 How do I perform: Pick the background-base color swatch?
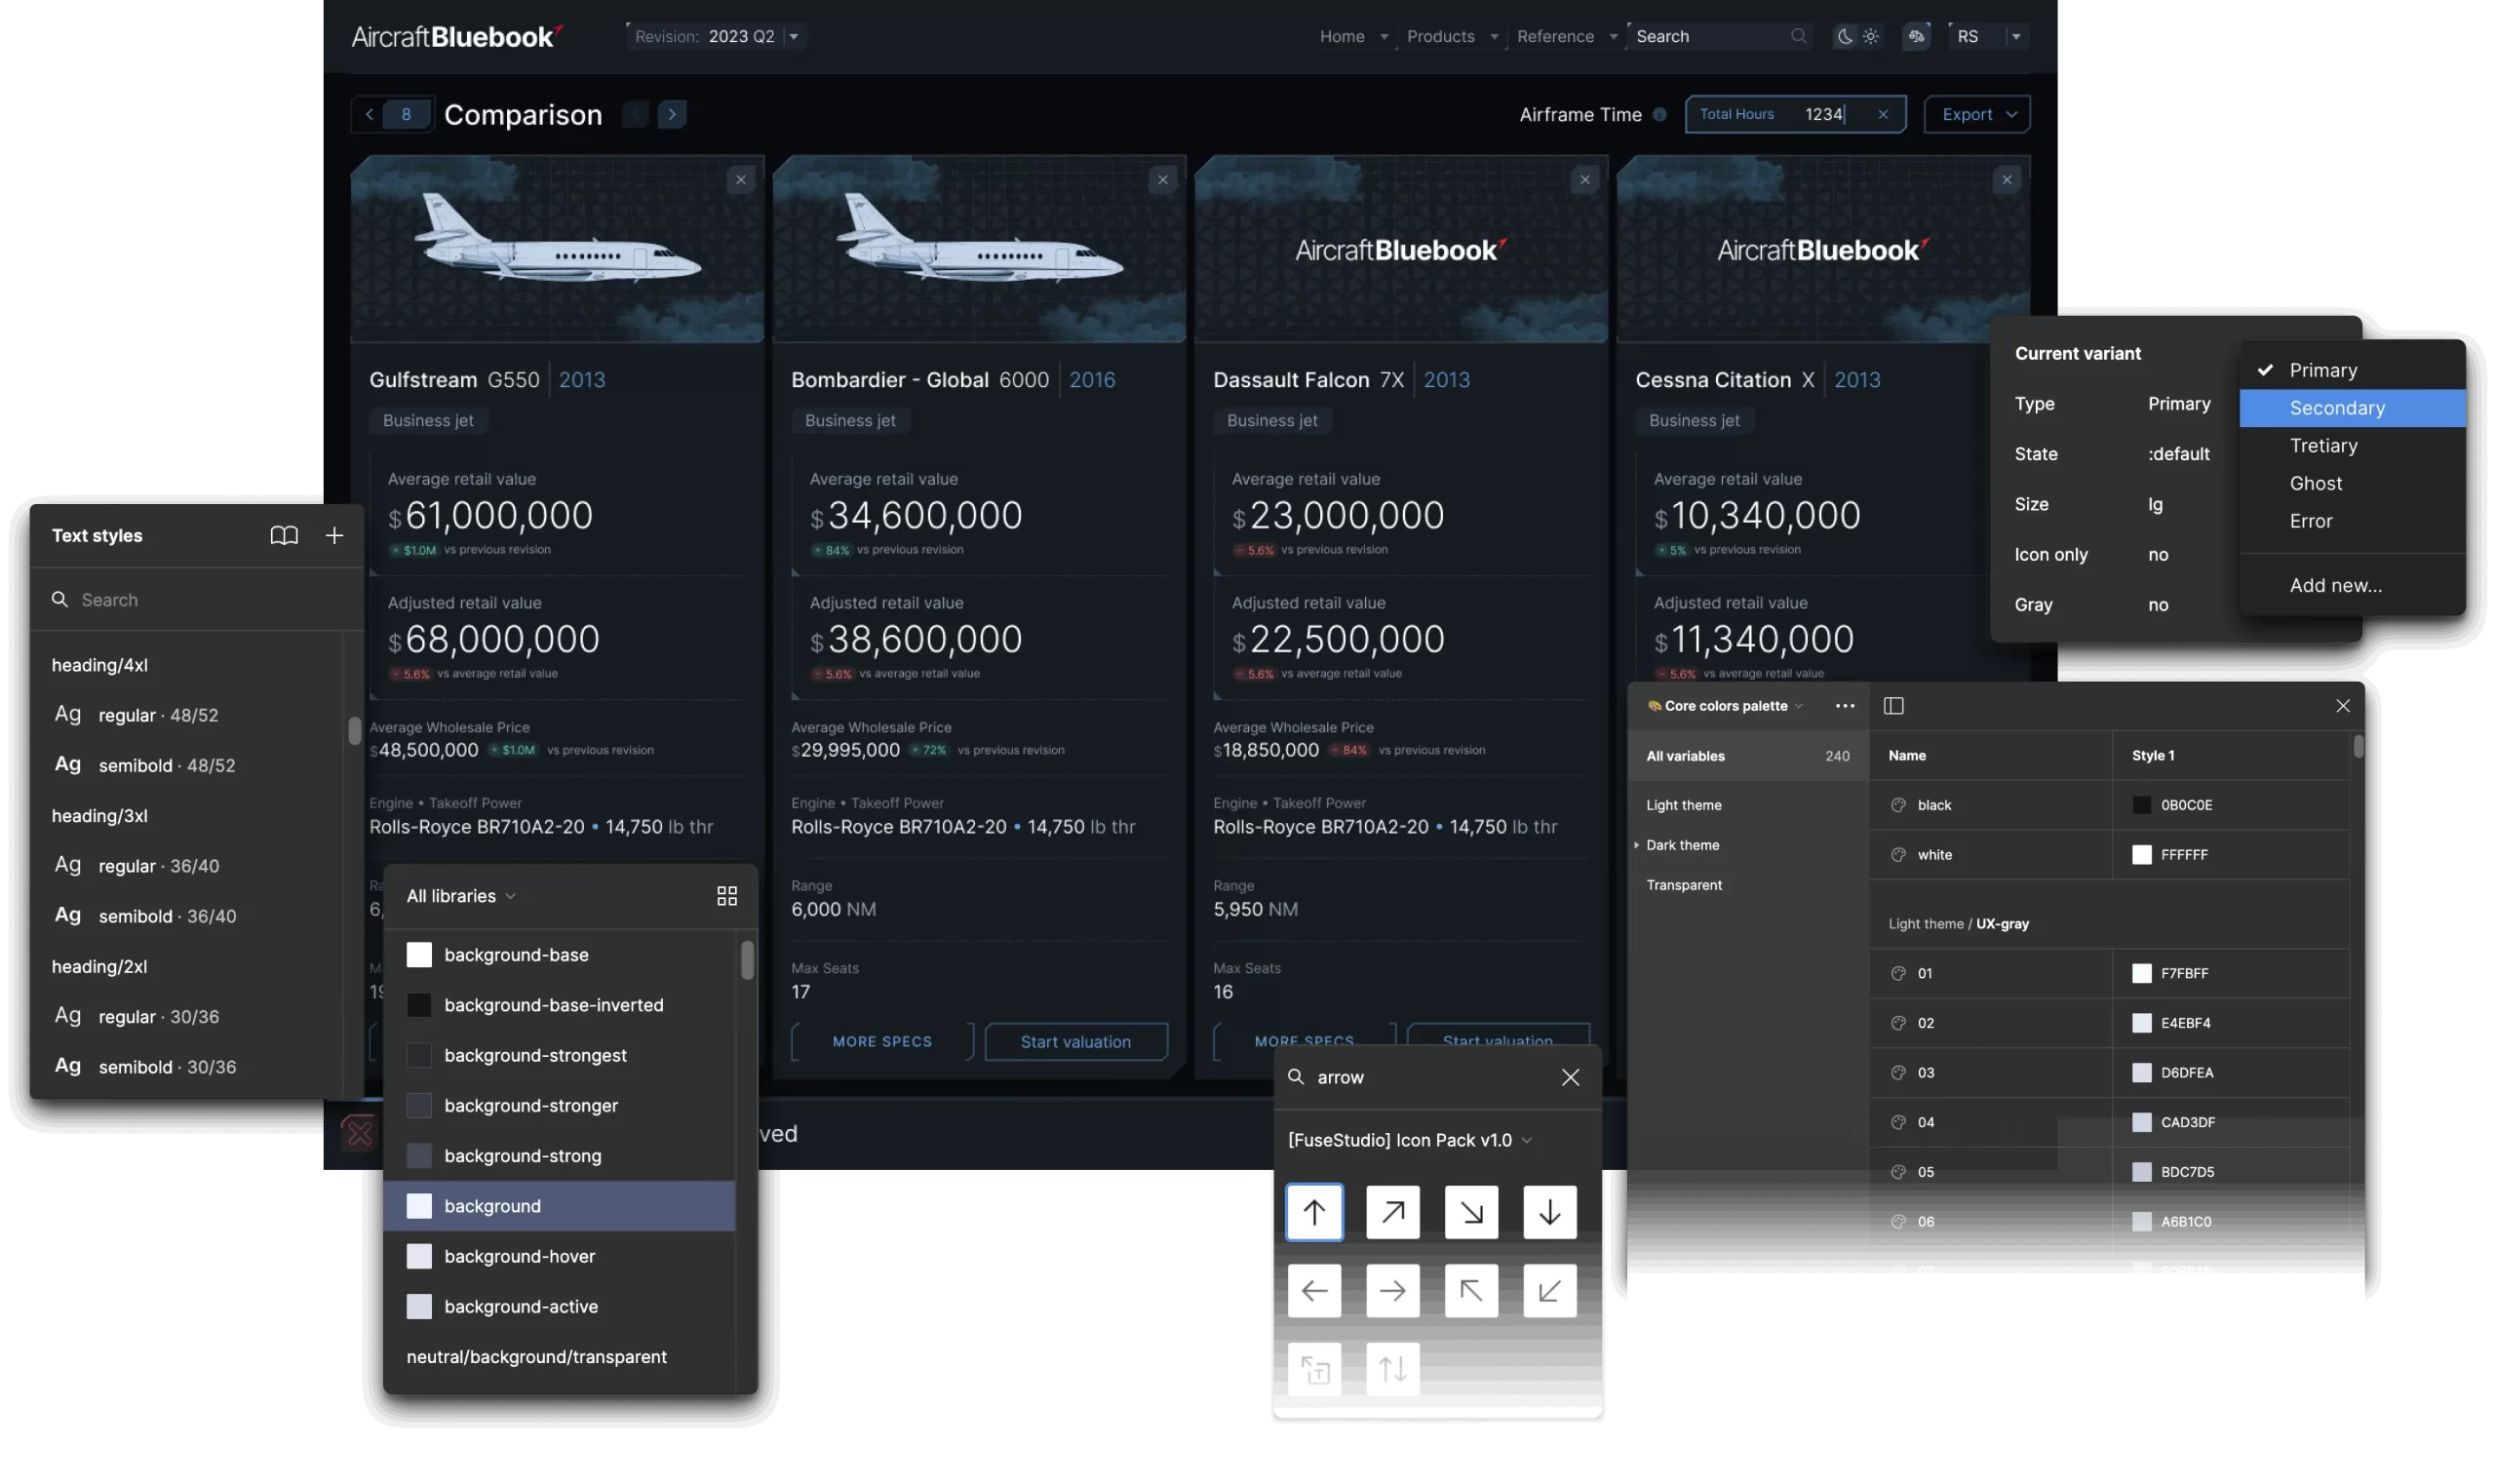pos(419,955)
